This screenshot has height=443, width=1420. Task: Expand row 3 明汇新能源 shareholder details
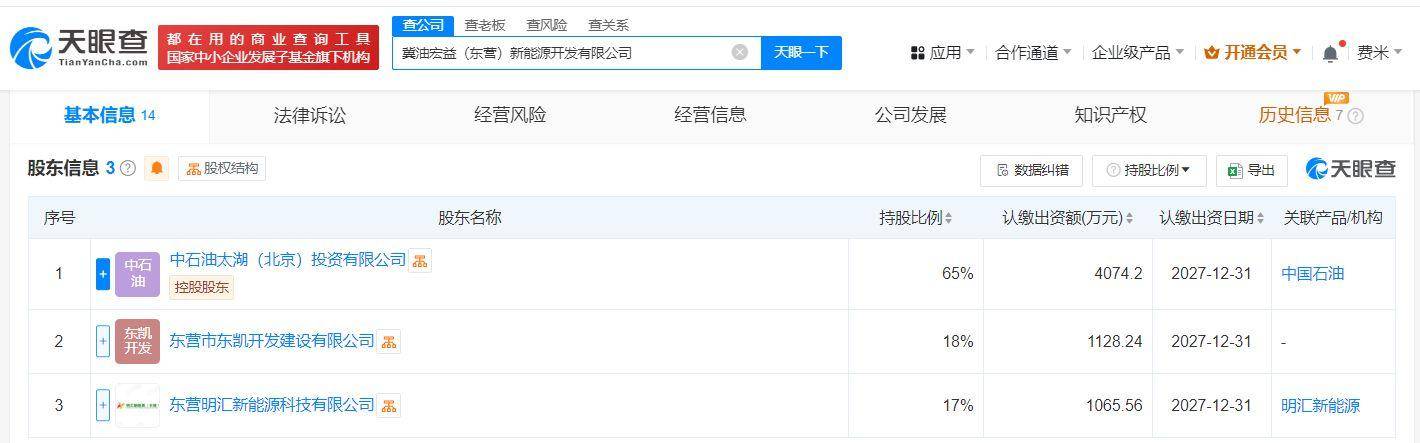coord(103,405)
